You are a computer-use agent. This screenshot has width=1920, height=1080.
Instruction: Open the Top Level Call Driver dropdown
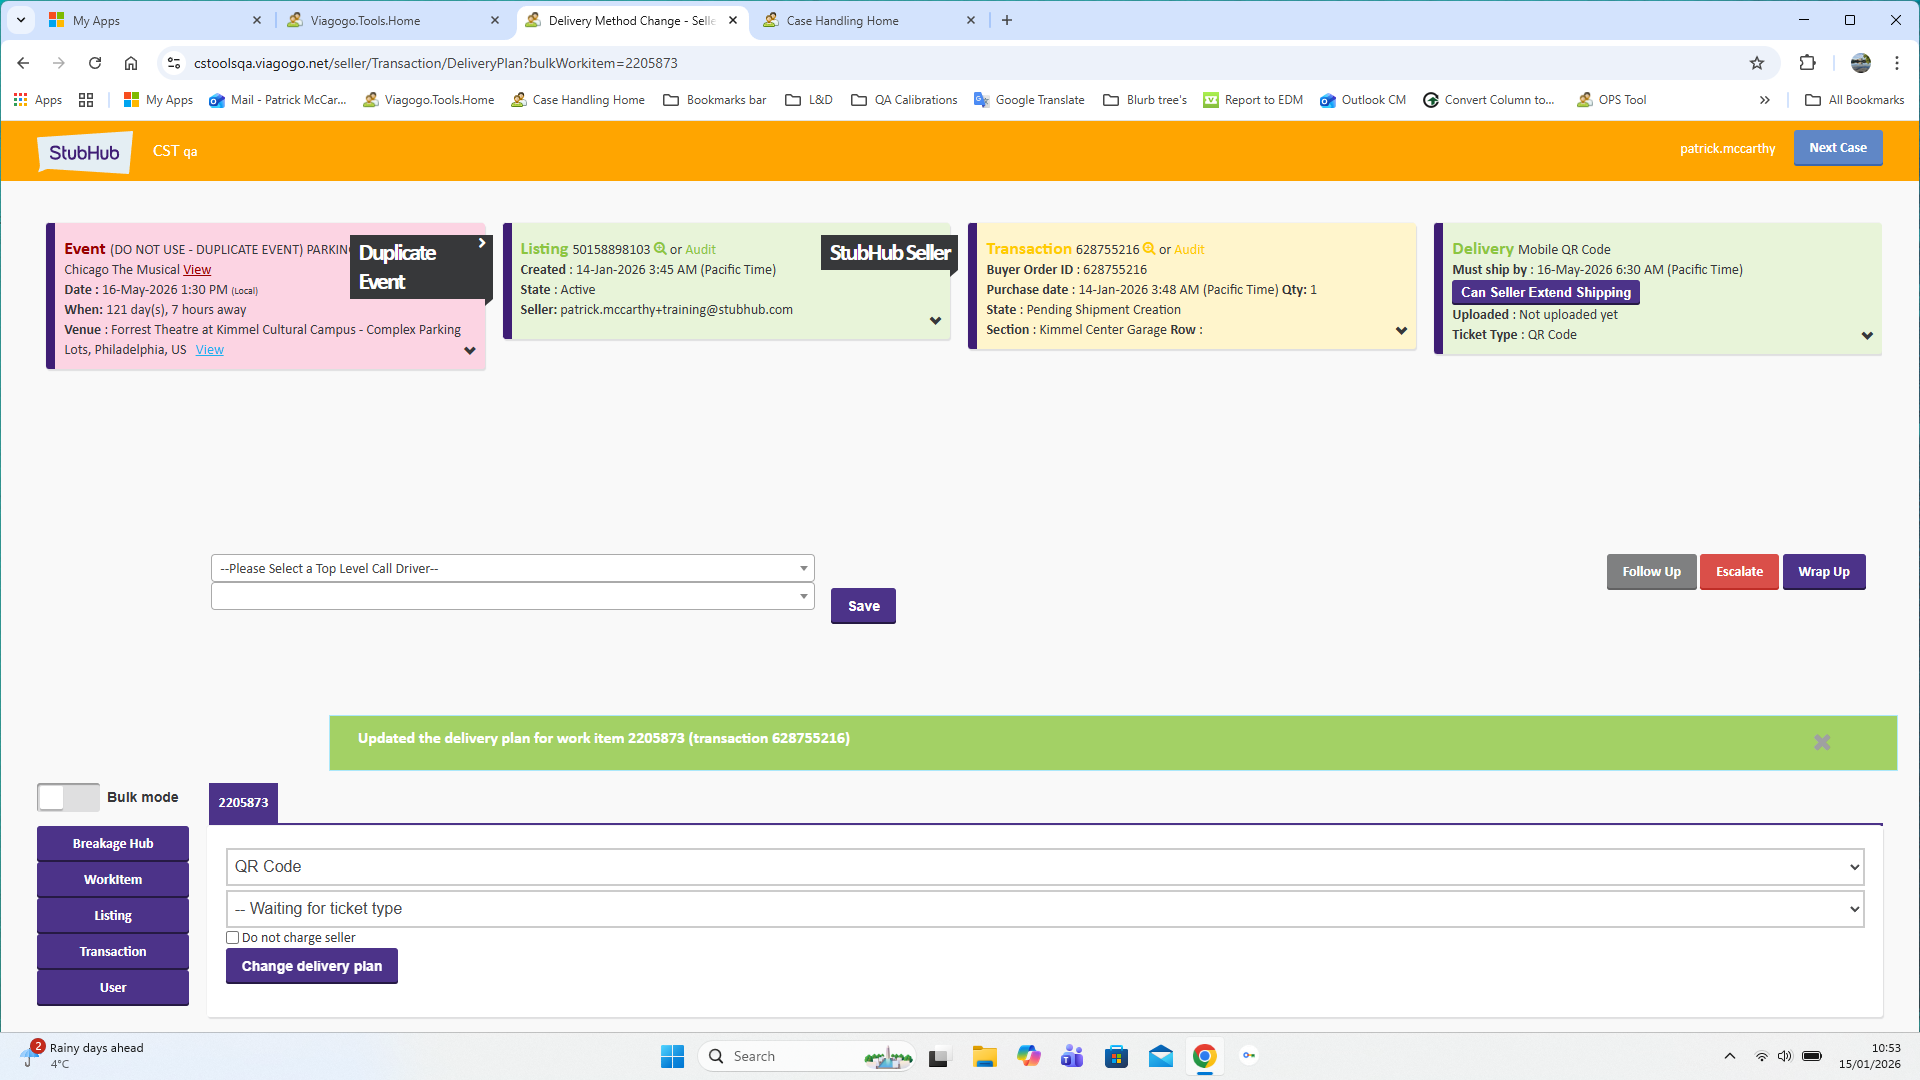tap(512, 568)
